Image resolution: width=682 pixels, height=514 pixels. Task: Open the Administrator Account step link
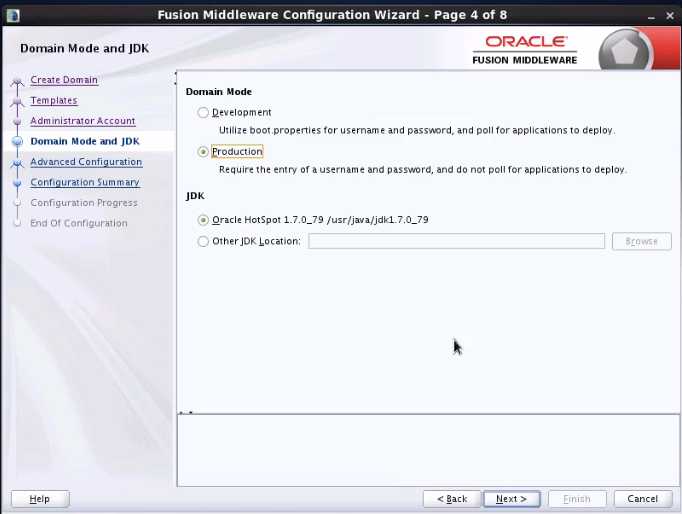coord(83,121)
